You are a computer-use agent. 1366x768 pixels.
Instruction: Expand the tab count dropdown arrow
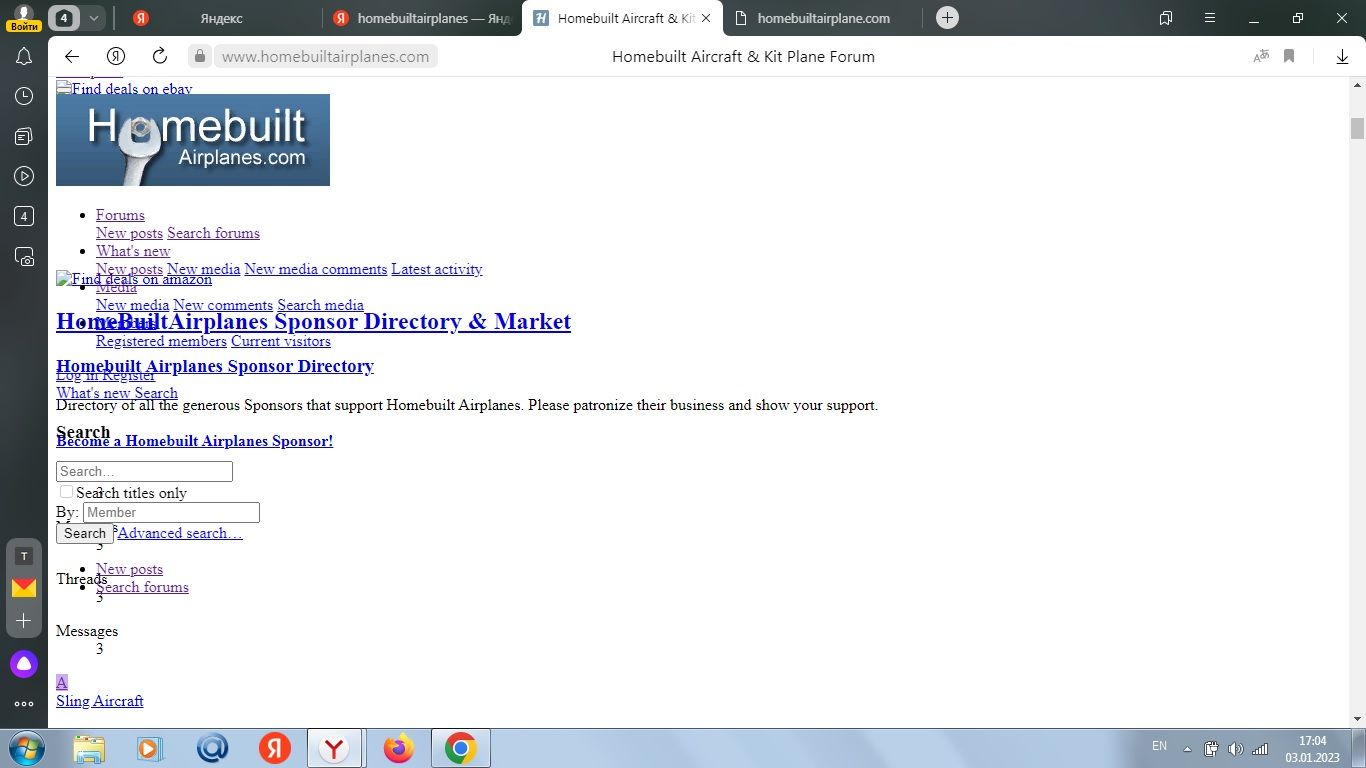[93, 18]
